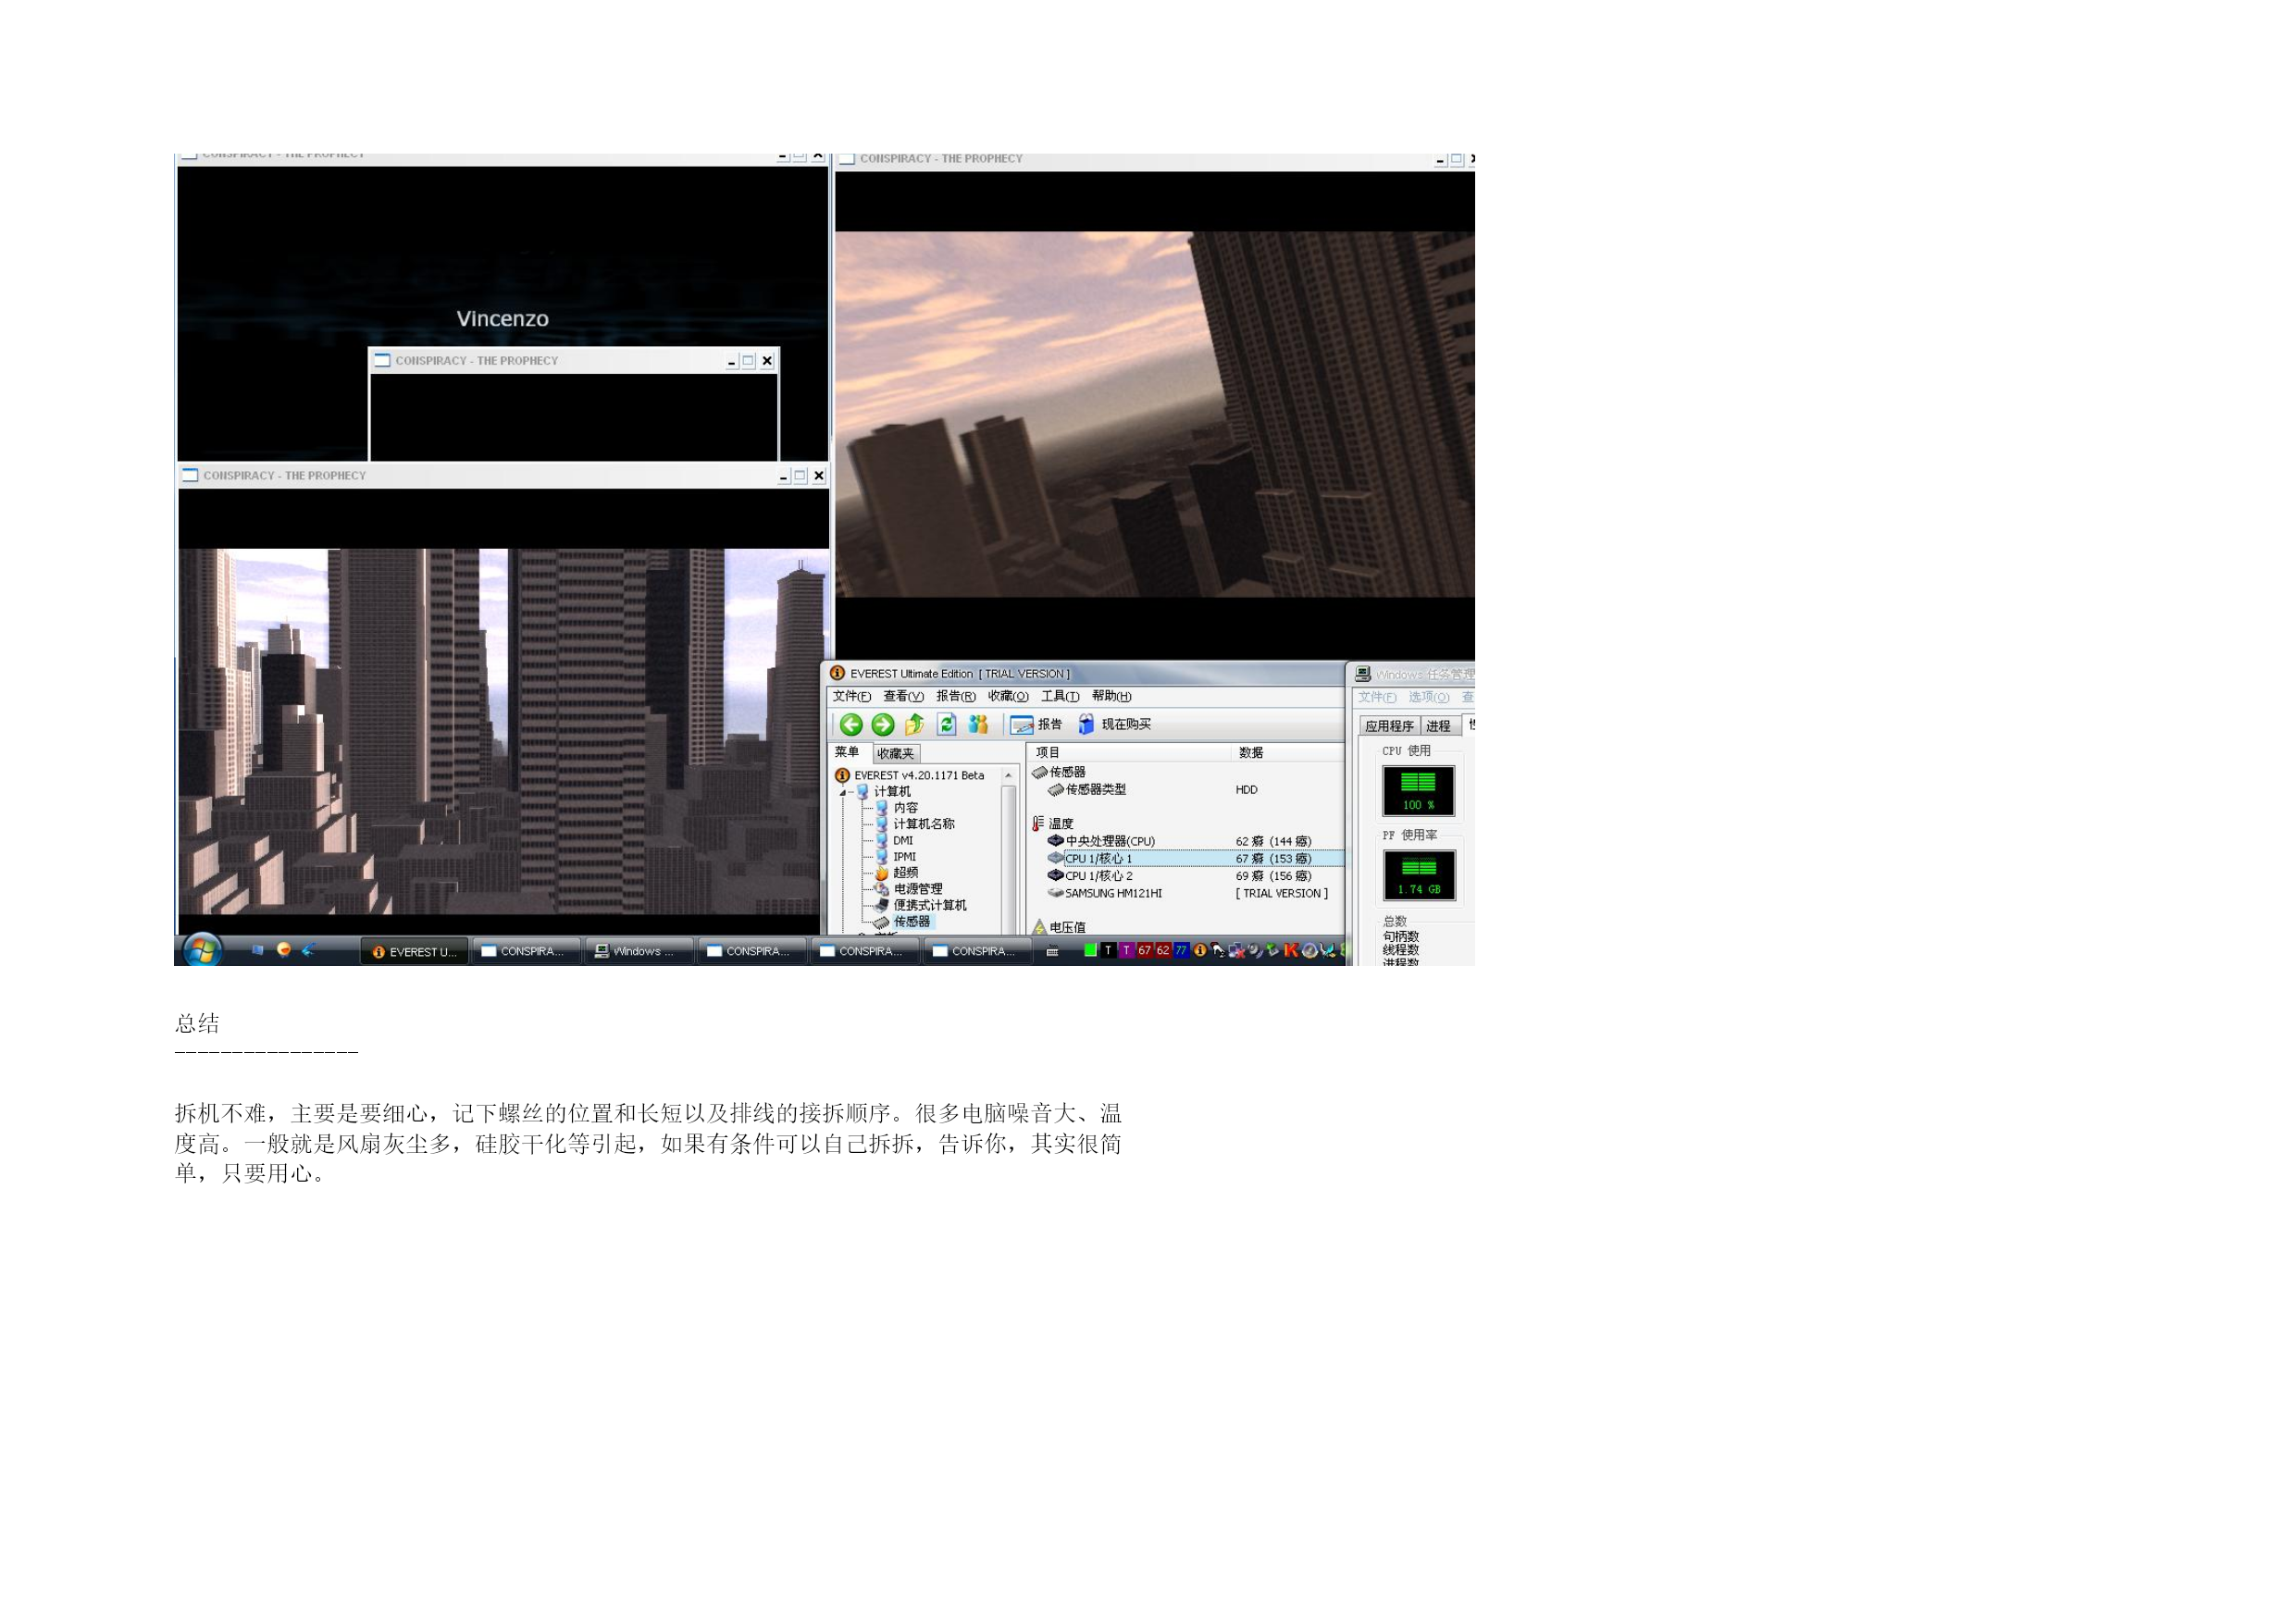
Task: Open the 帮助(H) menu in EVEREST
Action: [1112, 696]
